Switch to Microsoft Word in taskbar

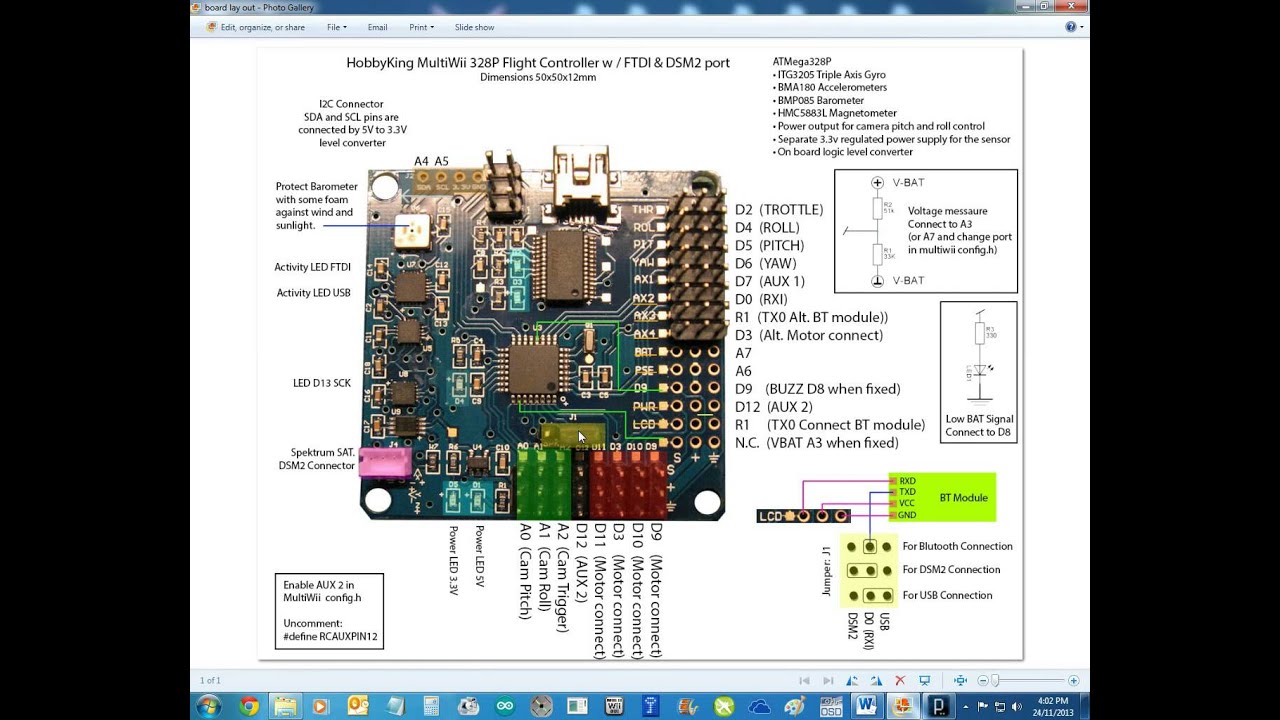point(867,706)
